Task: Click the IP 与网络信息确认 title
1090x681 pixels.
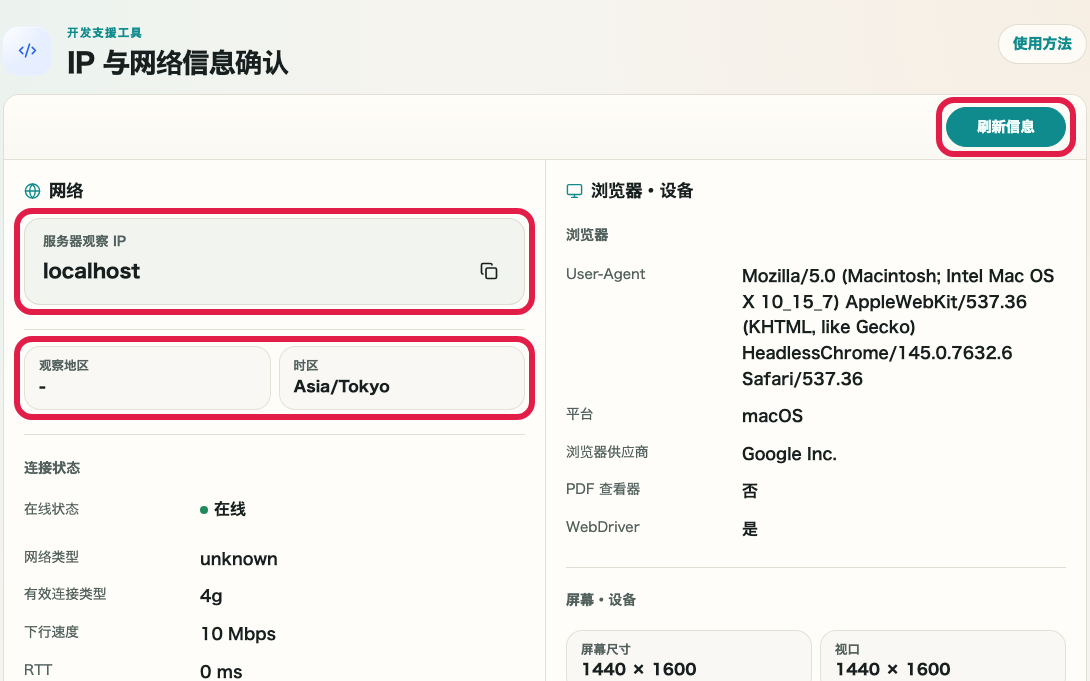Action: (177, 63)
